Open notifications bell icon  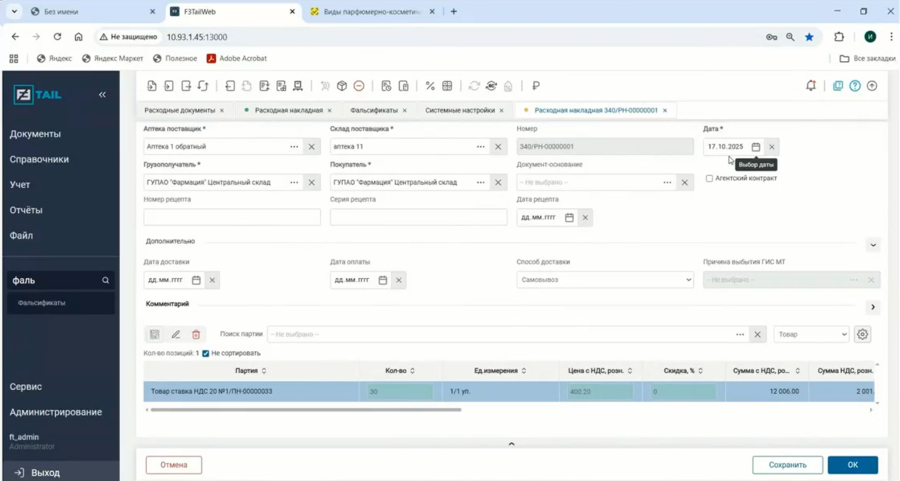click(811, 86)
